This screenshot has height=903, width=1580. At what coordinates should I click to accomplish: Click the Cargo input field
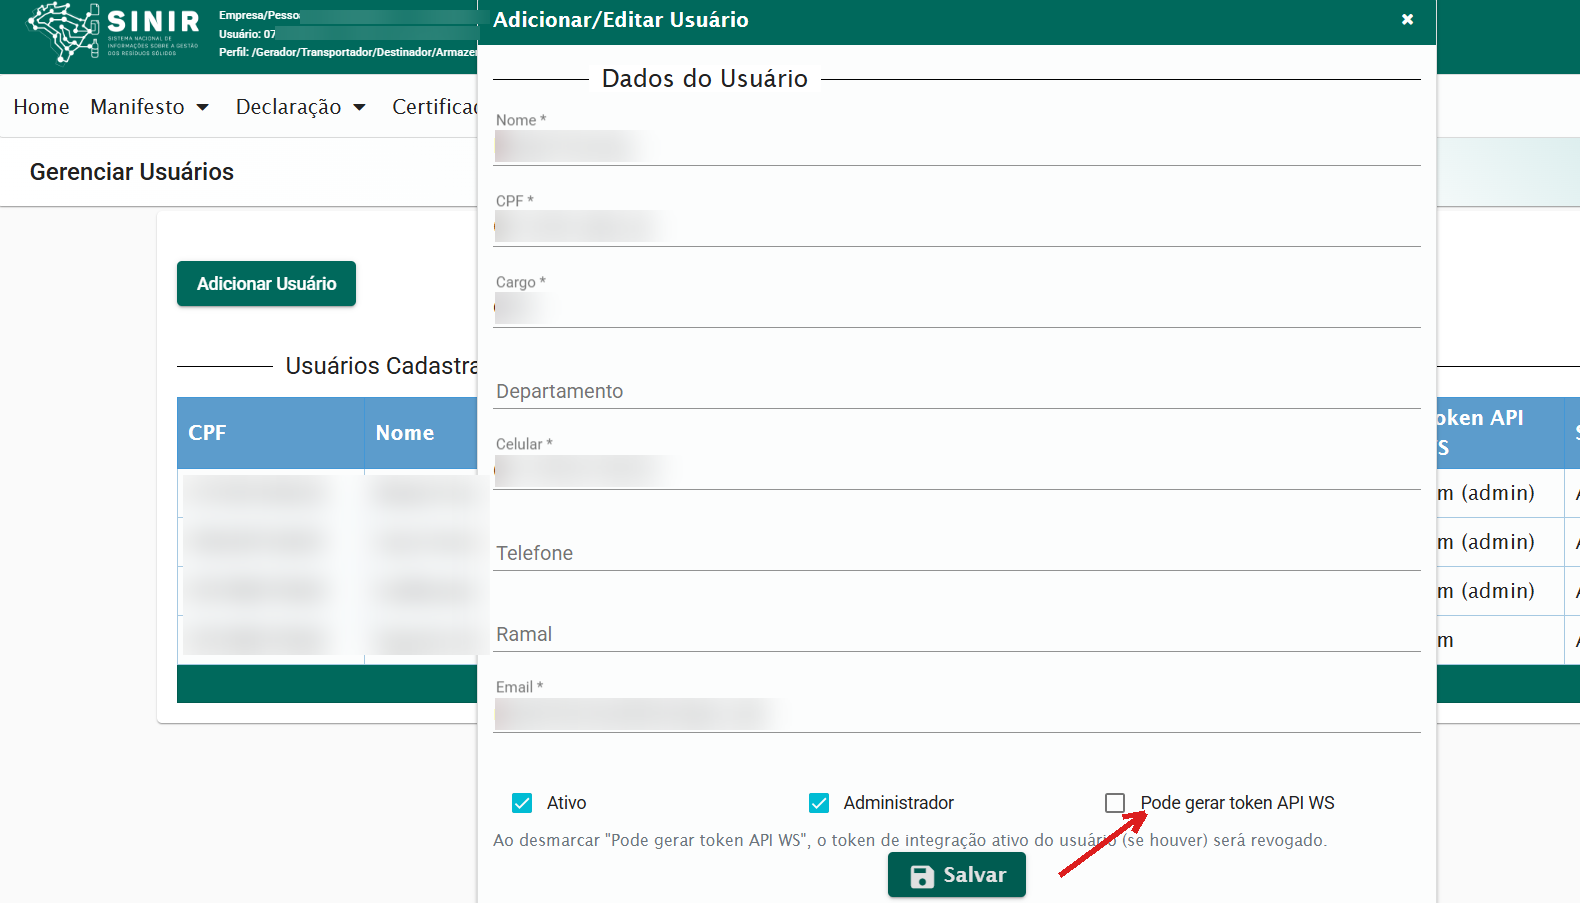[x=957, y=309]
